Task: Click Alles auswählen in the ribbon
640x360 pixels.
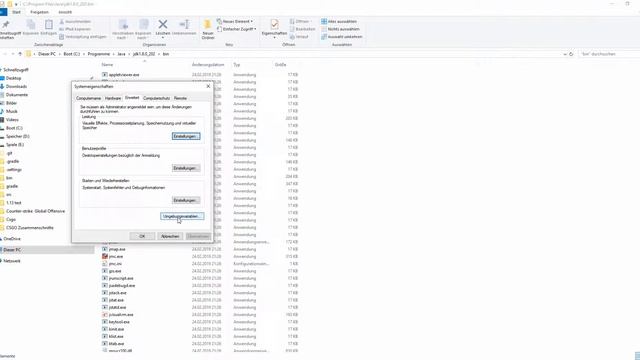Action: click(339, 21)
